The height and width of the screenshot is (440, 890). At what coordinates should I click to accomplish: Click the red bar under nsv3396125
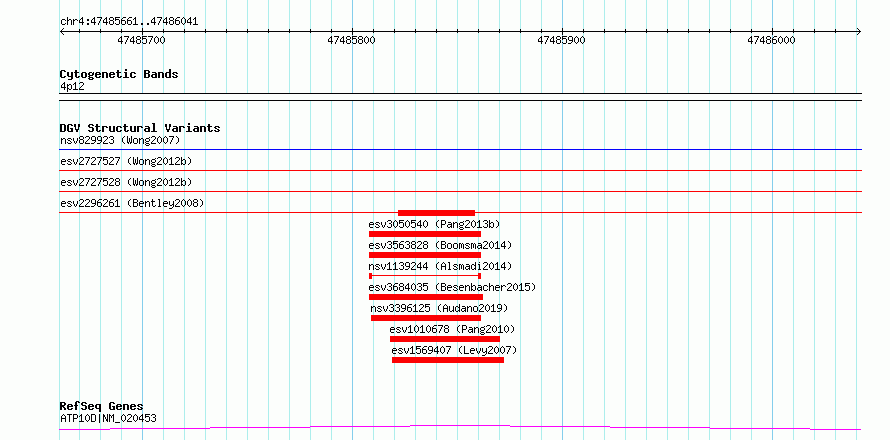426,318
